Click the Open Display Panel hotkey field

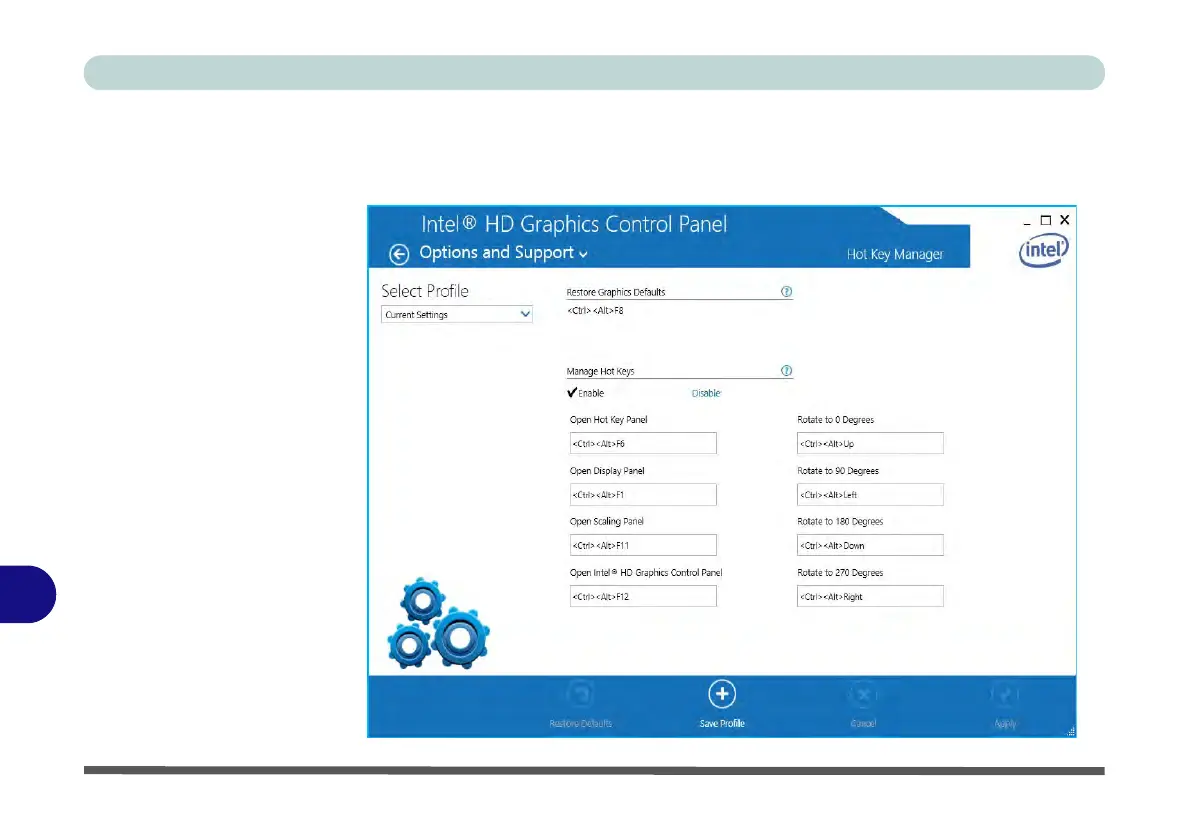[643, 494]
